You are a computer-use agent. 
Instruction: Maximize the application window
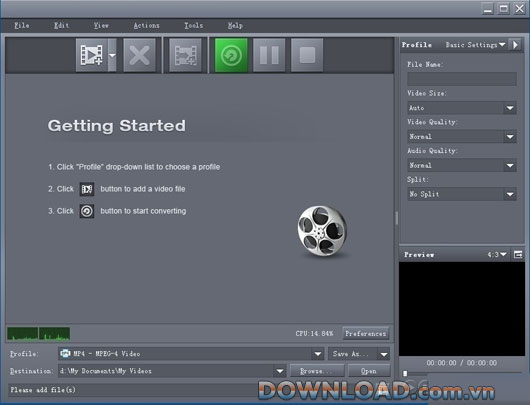[504, 9]
